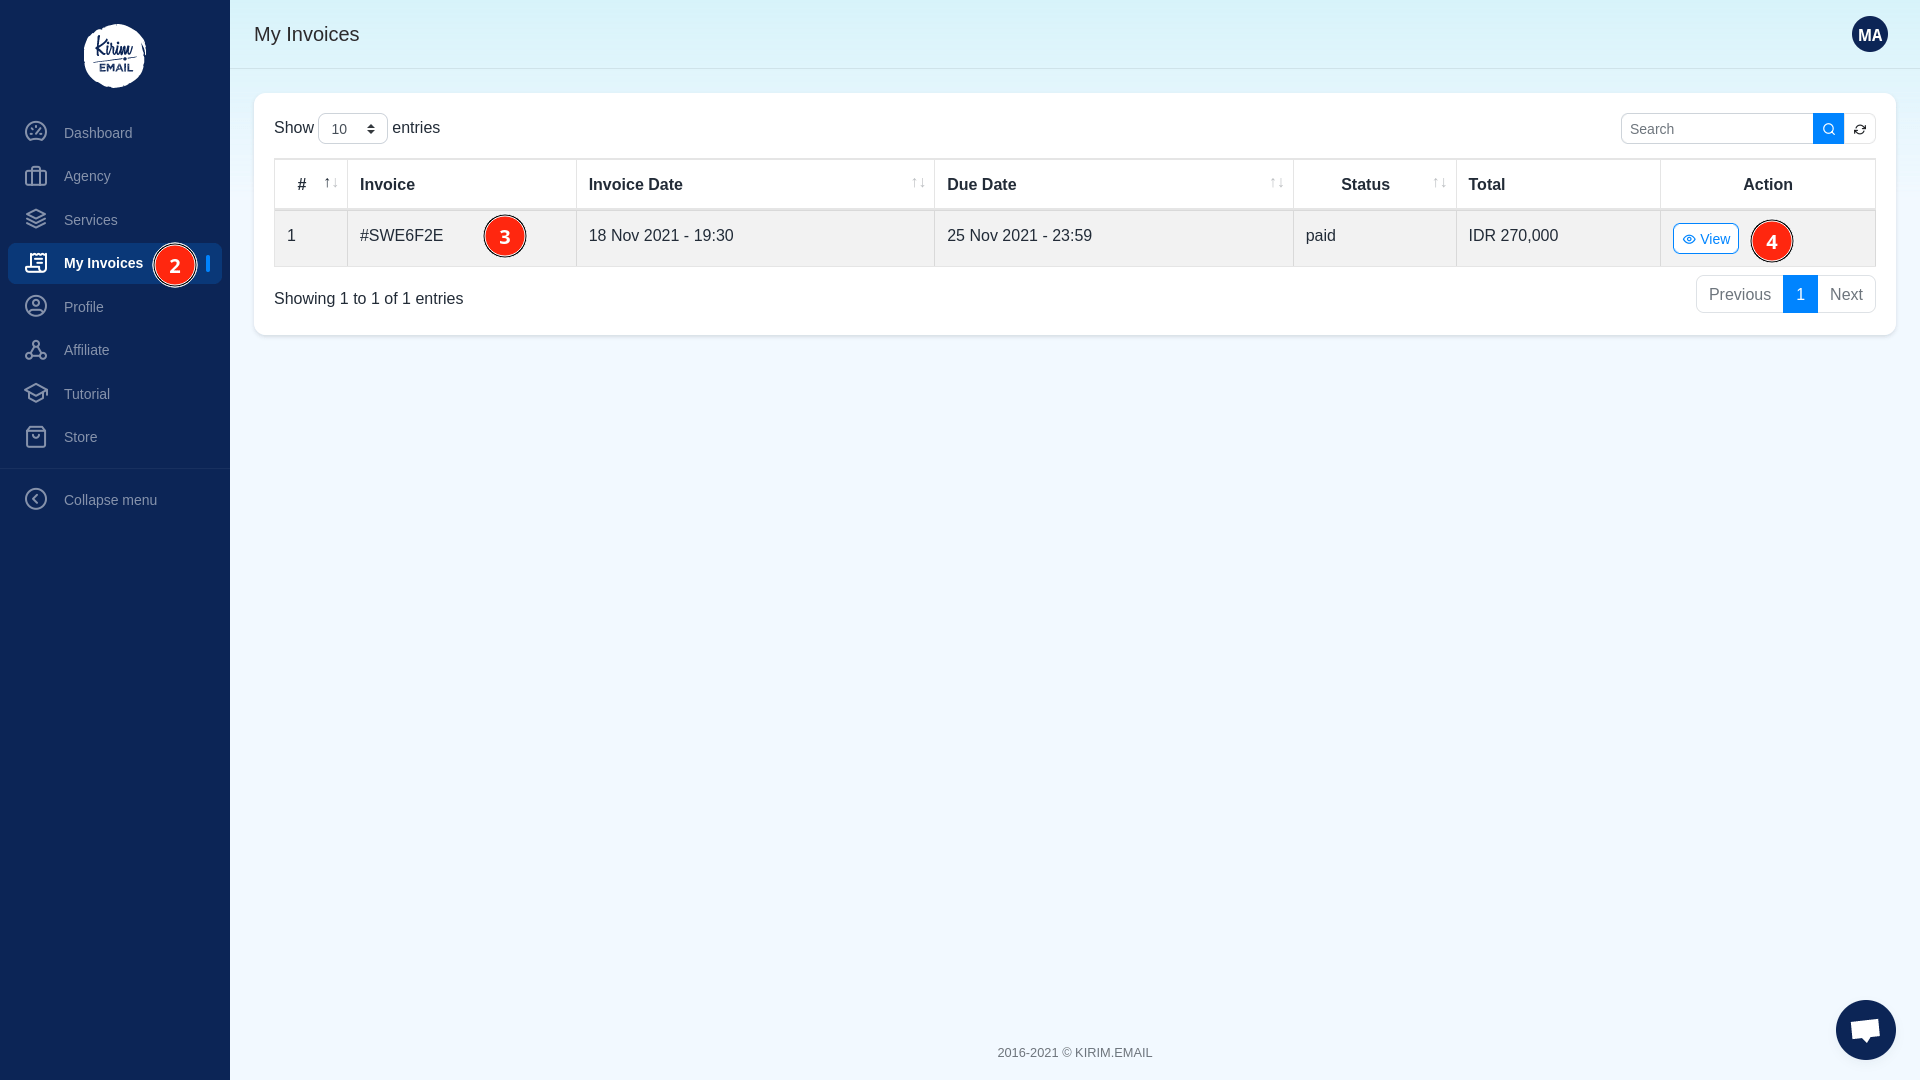
Task: View invoice #SWE6F2E details
Action: (1705, 238)
